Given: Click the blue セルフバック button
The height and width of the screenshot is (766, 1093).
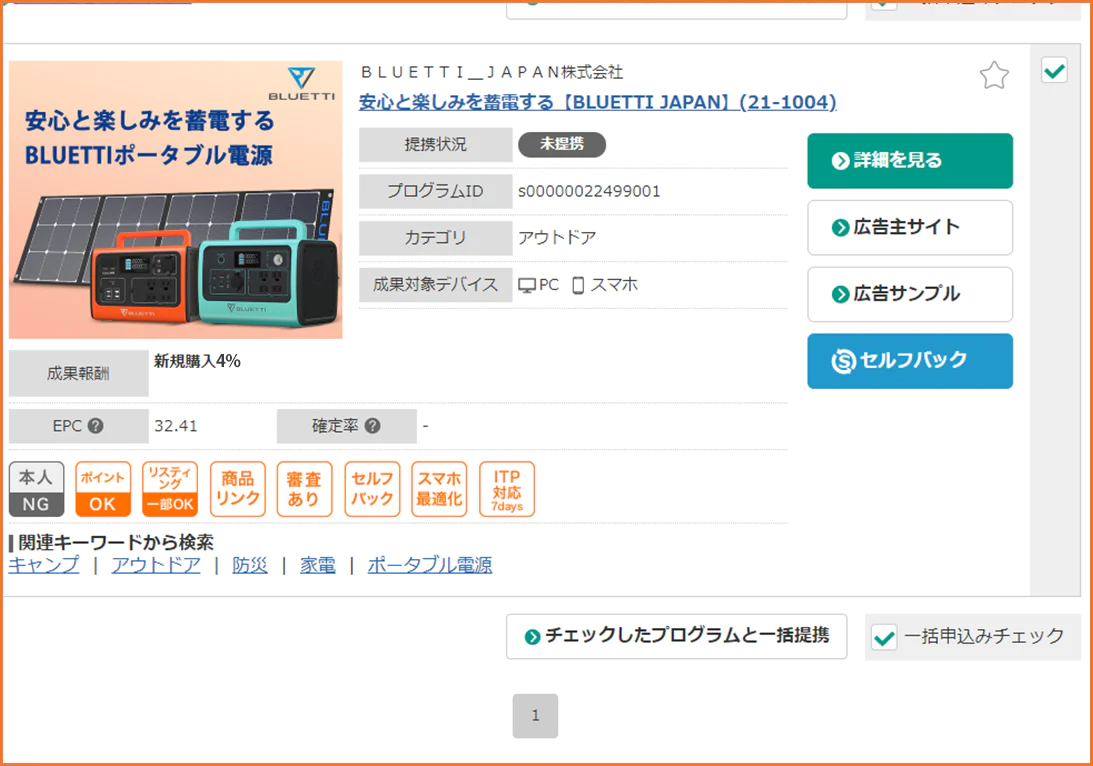Looking at the screenshot, I should [910, 361].
